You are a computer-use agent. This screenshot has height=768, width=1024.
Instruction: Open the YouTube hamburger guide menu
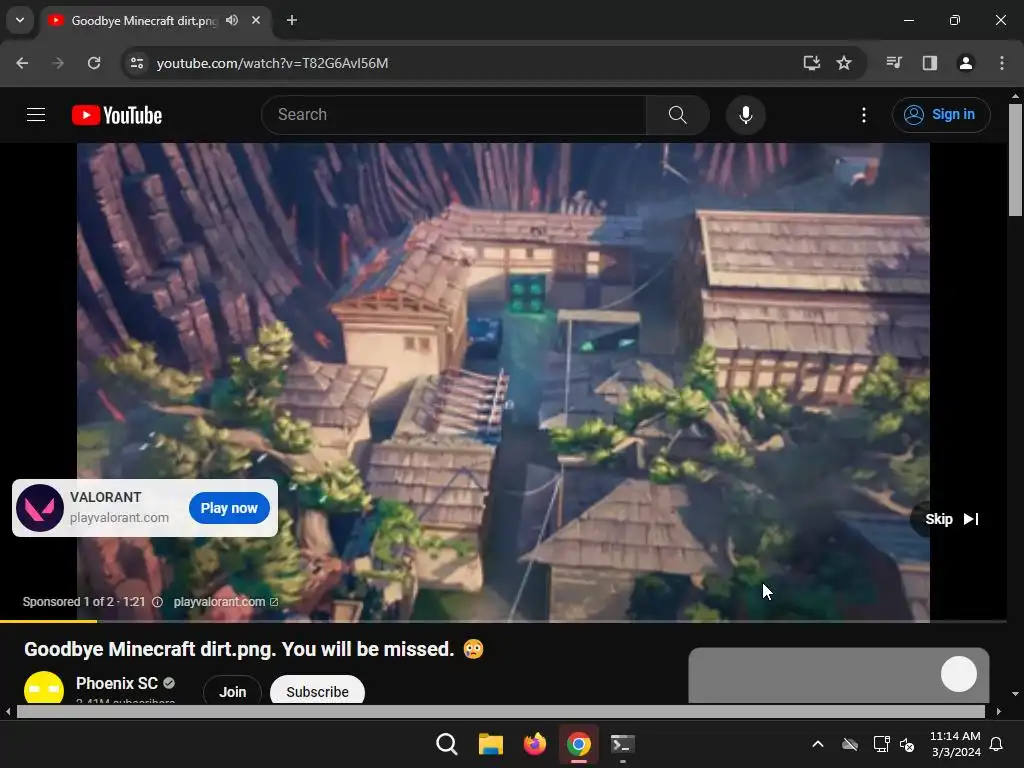coord(36,115)
